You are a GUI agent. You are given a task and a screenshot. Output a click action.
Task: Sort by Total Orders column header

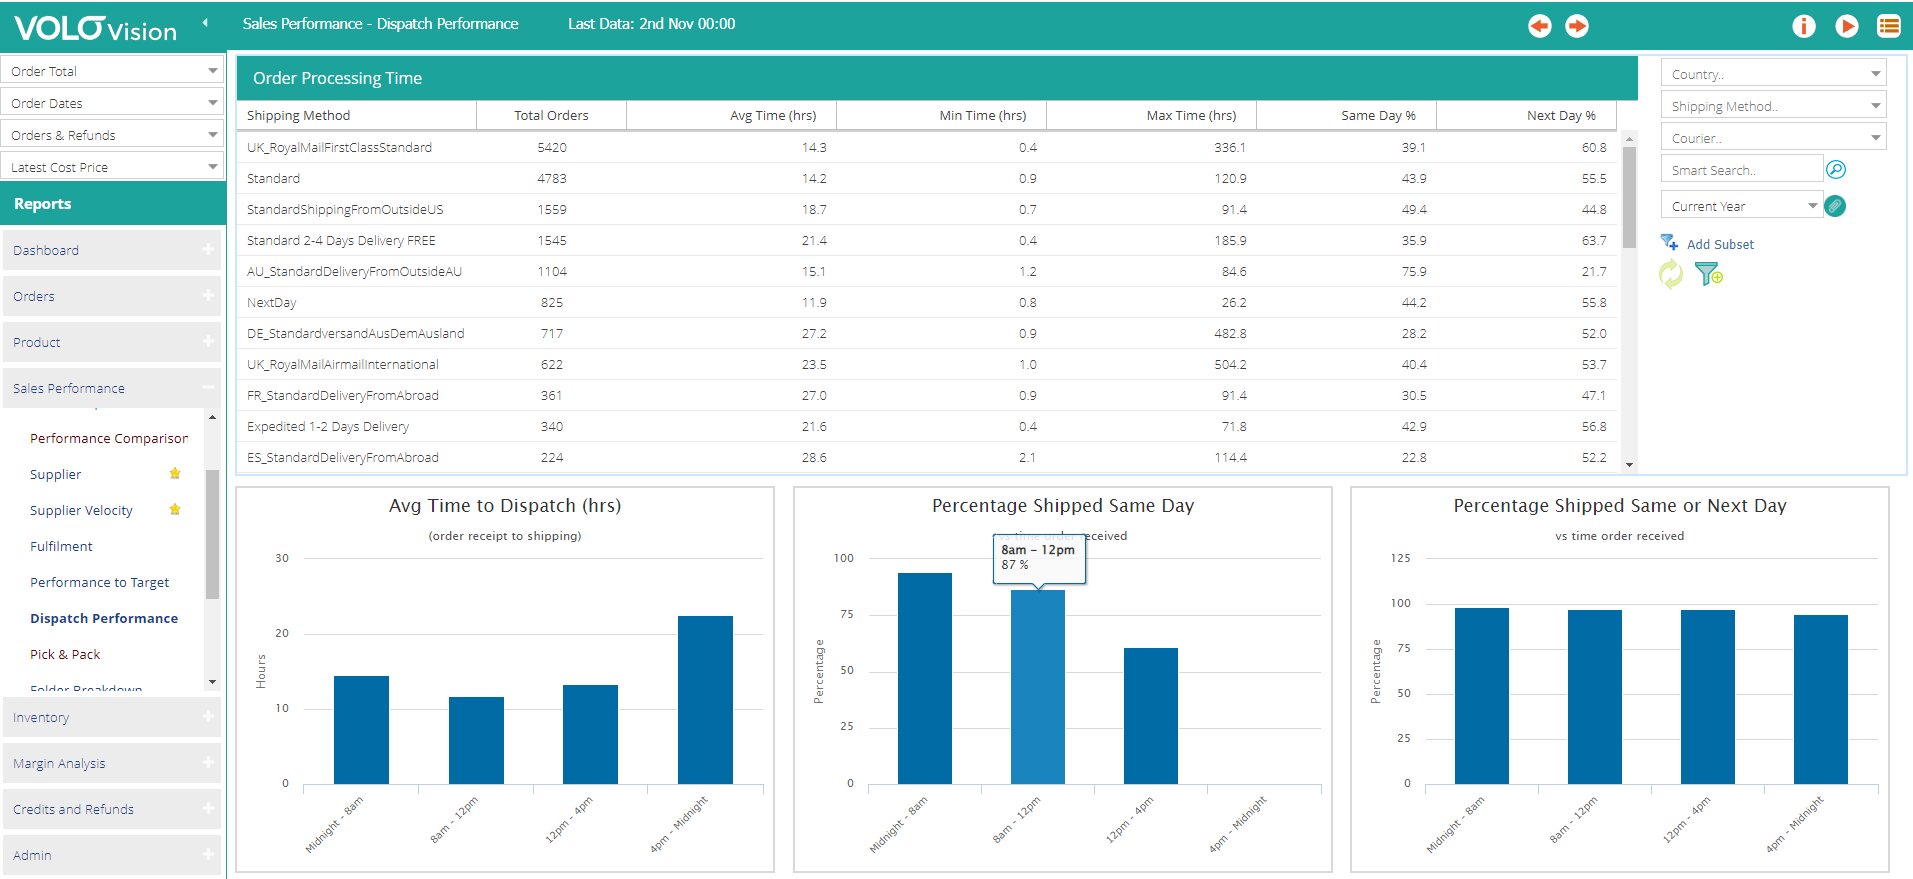[x=551, y=115]
